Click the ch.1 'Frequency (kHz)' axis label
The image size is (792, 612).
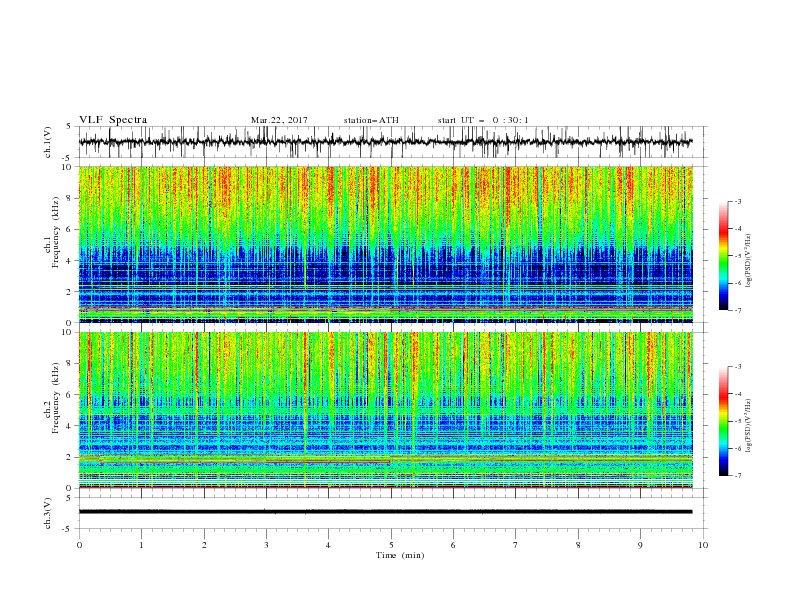(x=56, y=232)
